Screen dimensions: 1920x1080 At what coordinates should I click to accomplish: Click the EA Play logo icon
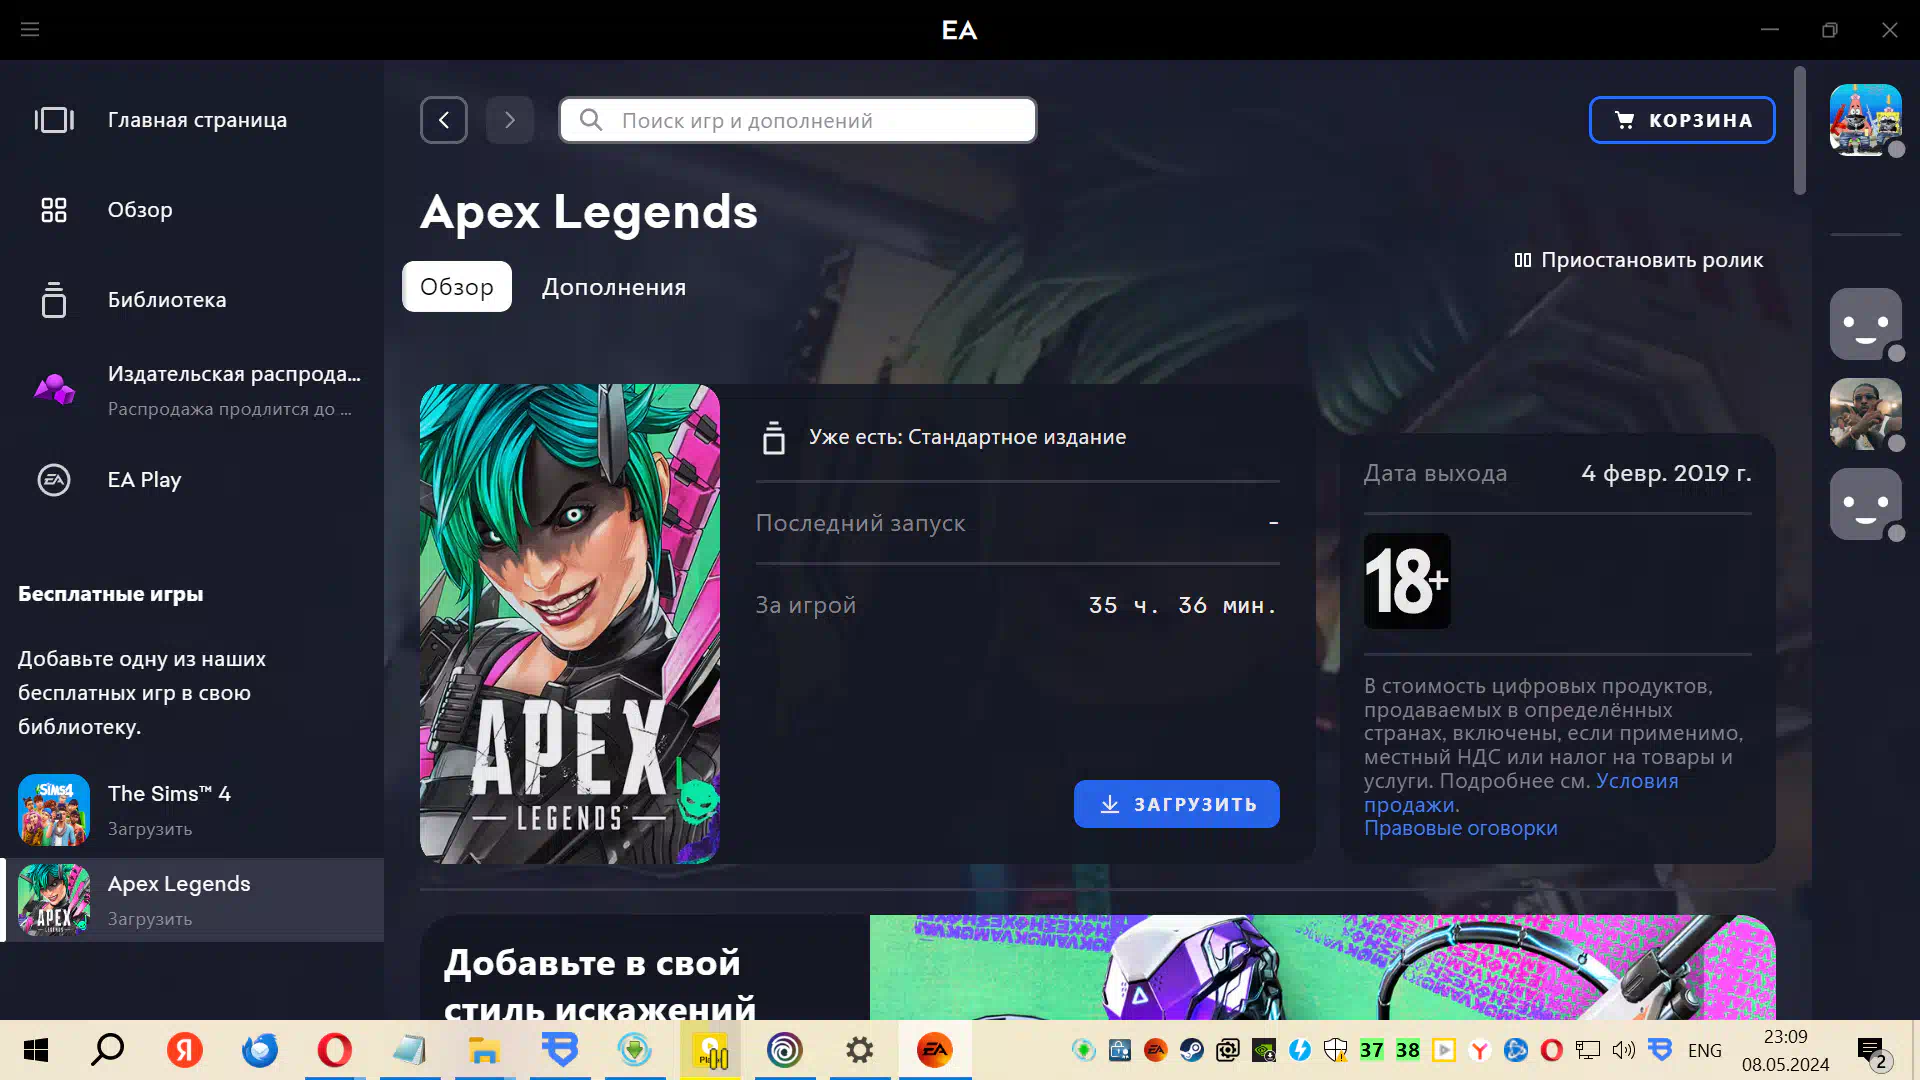54,480
